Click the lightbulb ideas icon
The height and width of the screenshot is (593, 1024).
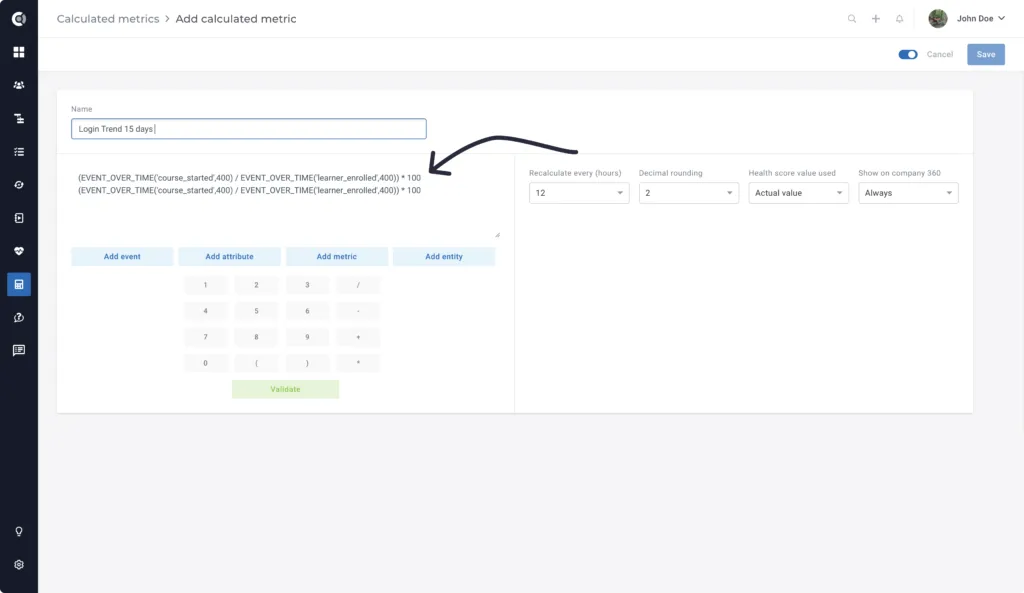(19, 532)
